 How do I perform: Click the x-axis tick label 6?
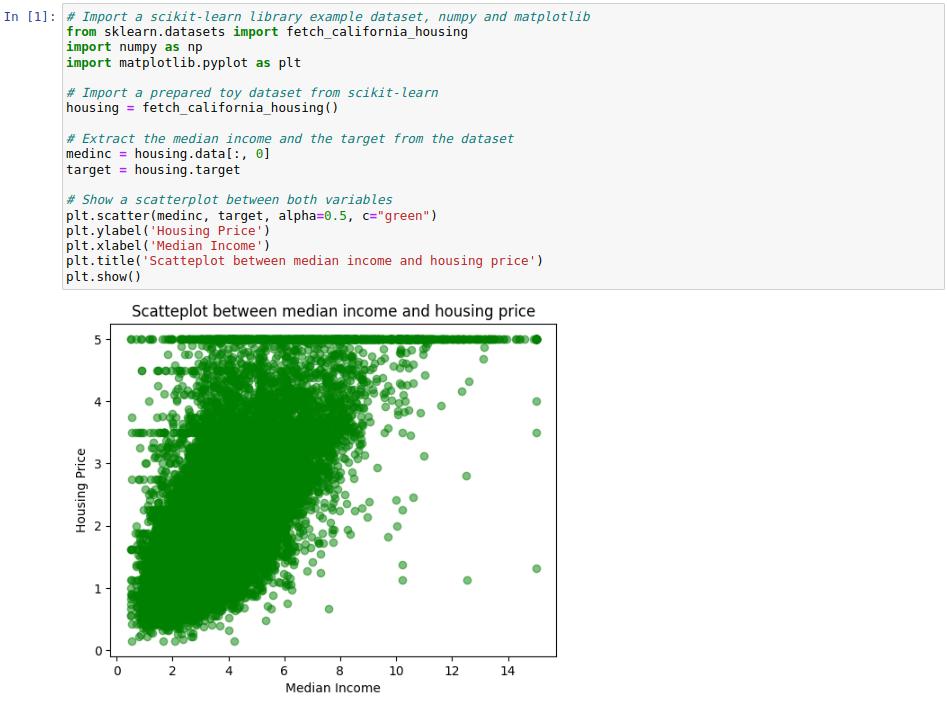point(284,671)
